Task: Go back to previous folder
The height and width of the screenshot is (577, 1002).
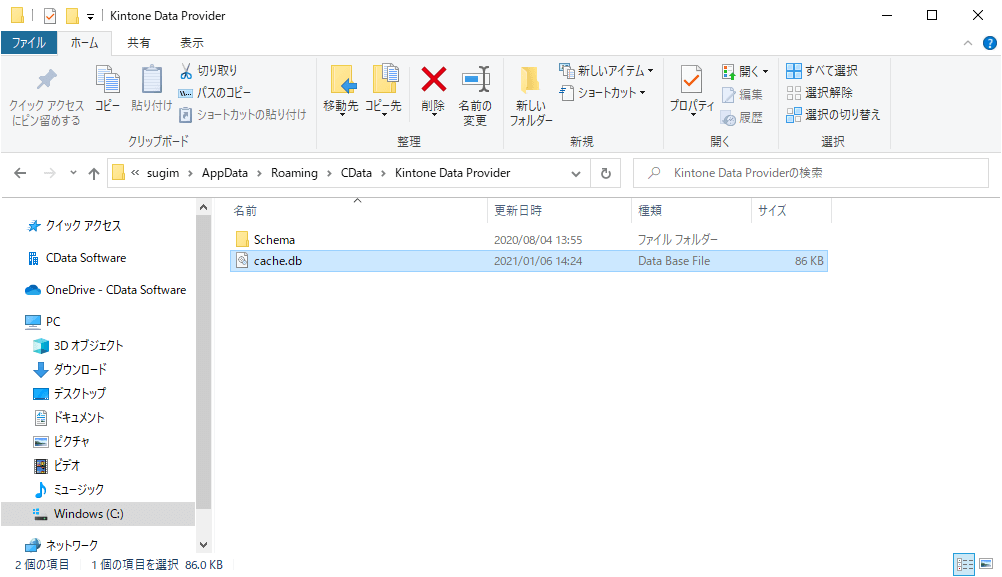Action: (20, 173)
